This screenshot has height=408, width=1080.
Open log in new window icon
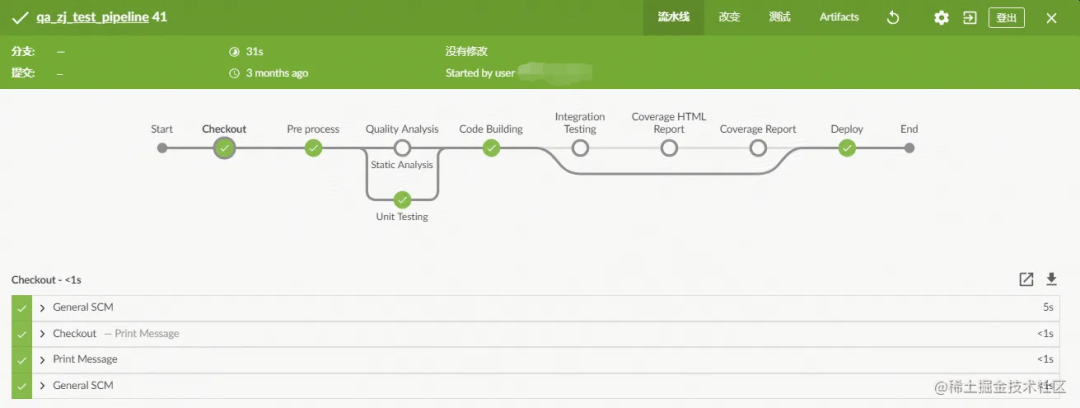click(1026, 280)
